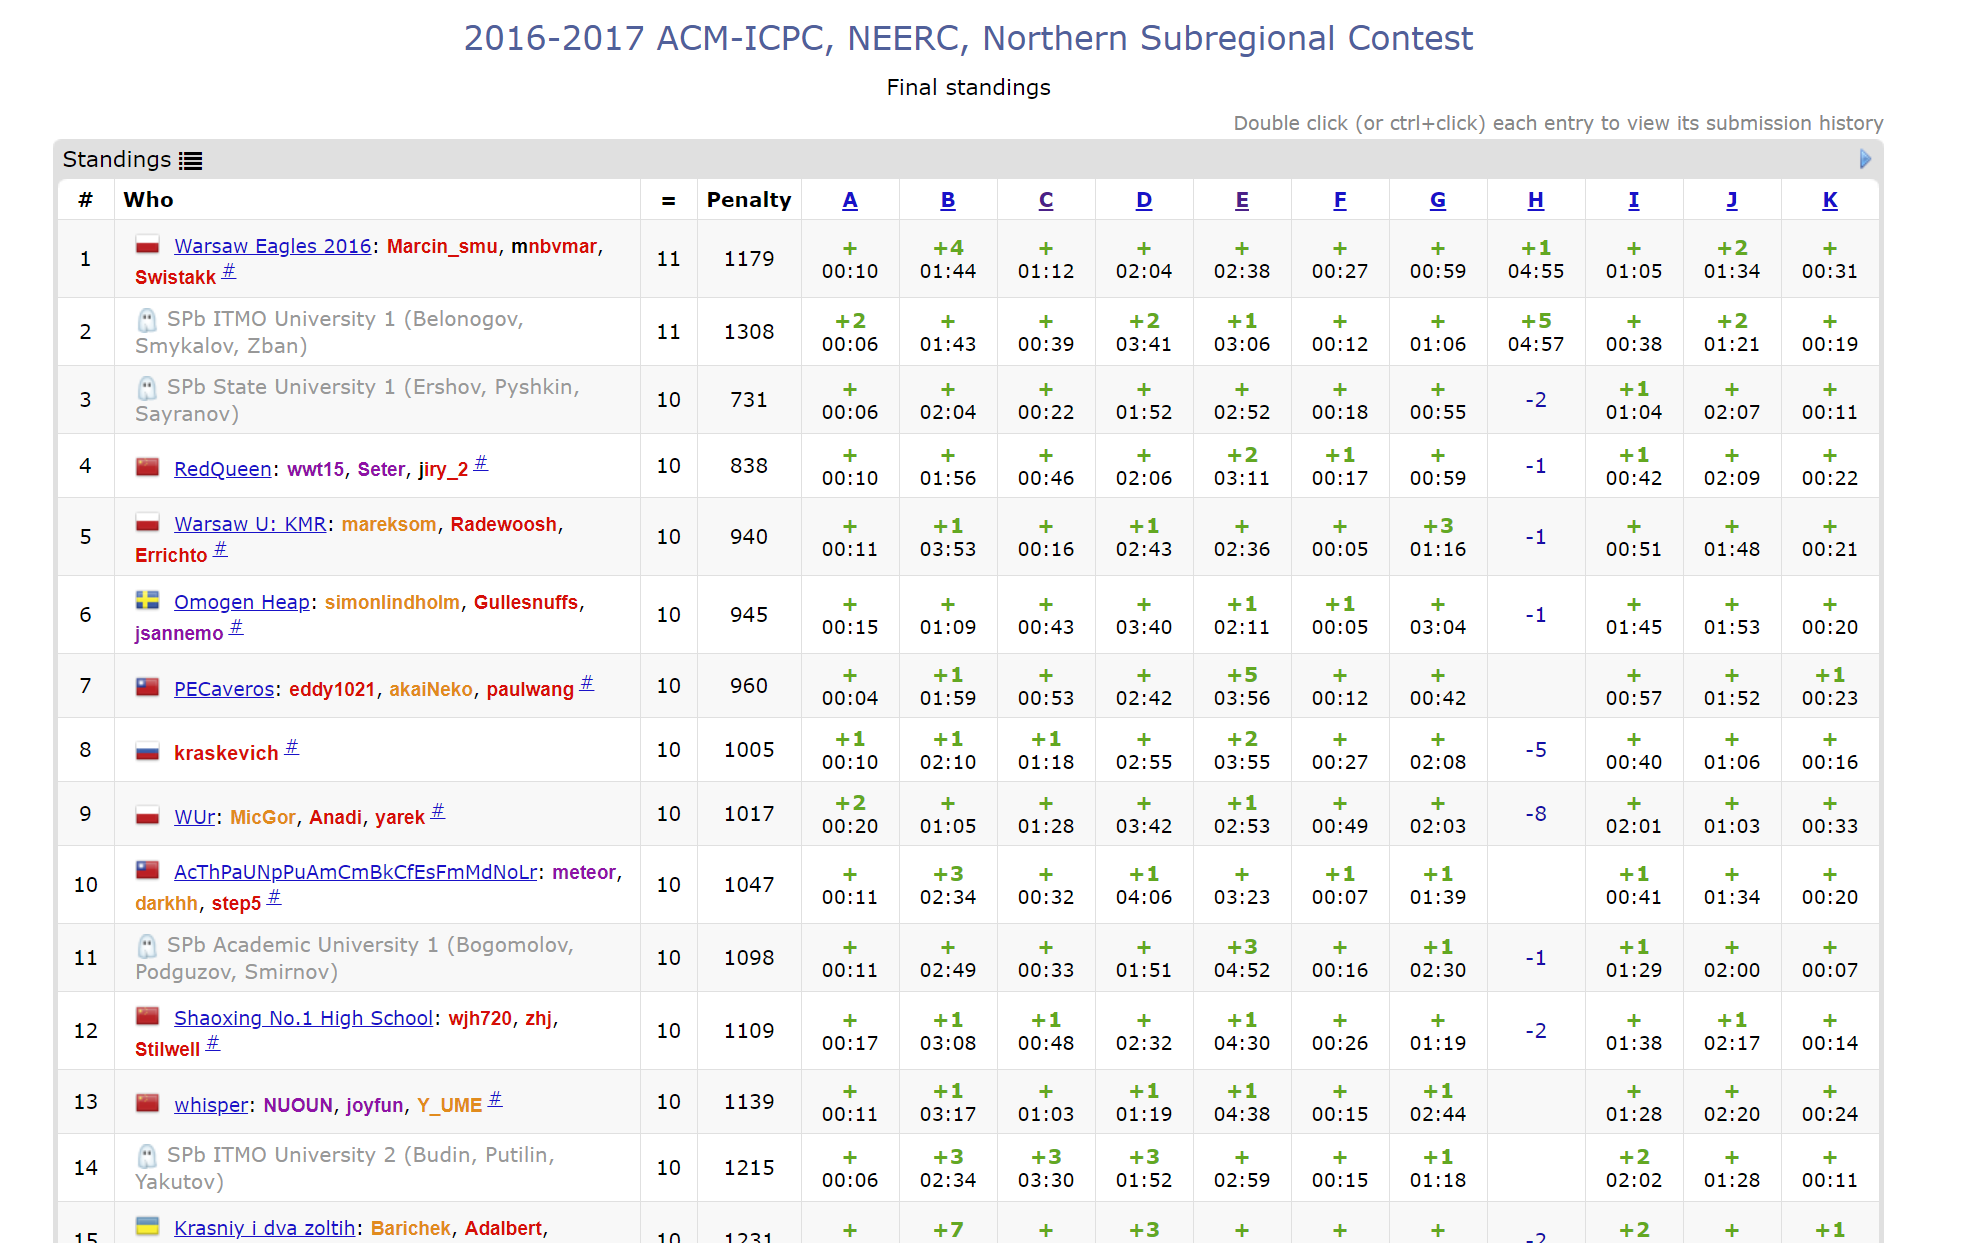Open problem E column header link
This screenshot has height=1243, width=1970.
[1241, 200]
